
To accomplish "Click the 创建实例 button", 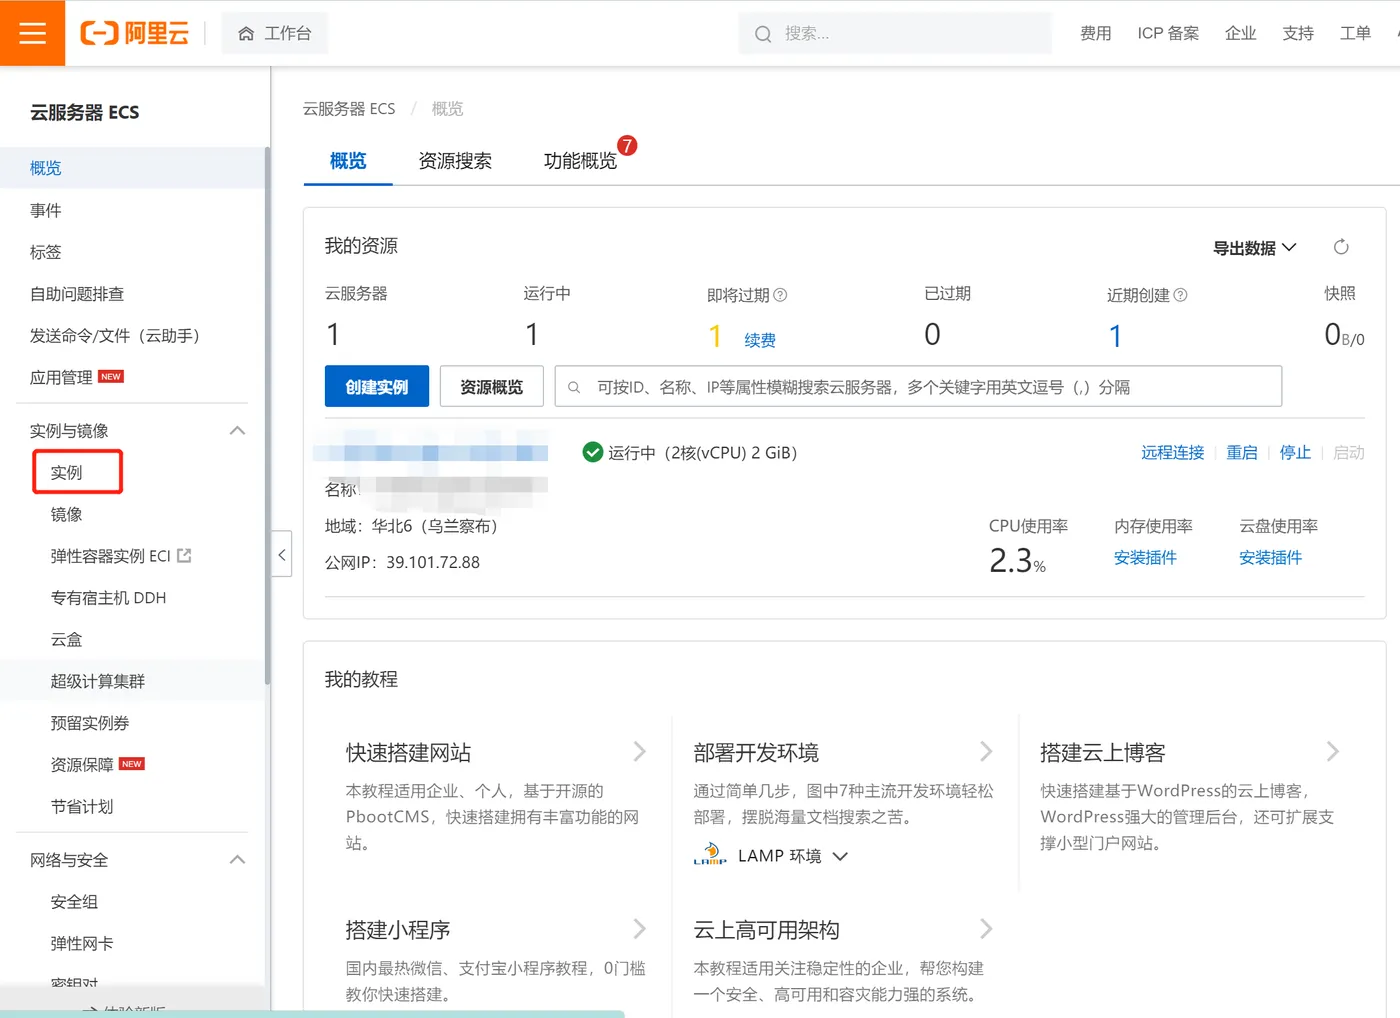I will tap(377, 386).
